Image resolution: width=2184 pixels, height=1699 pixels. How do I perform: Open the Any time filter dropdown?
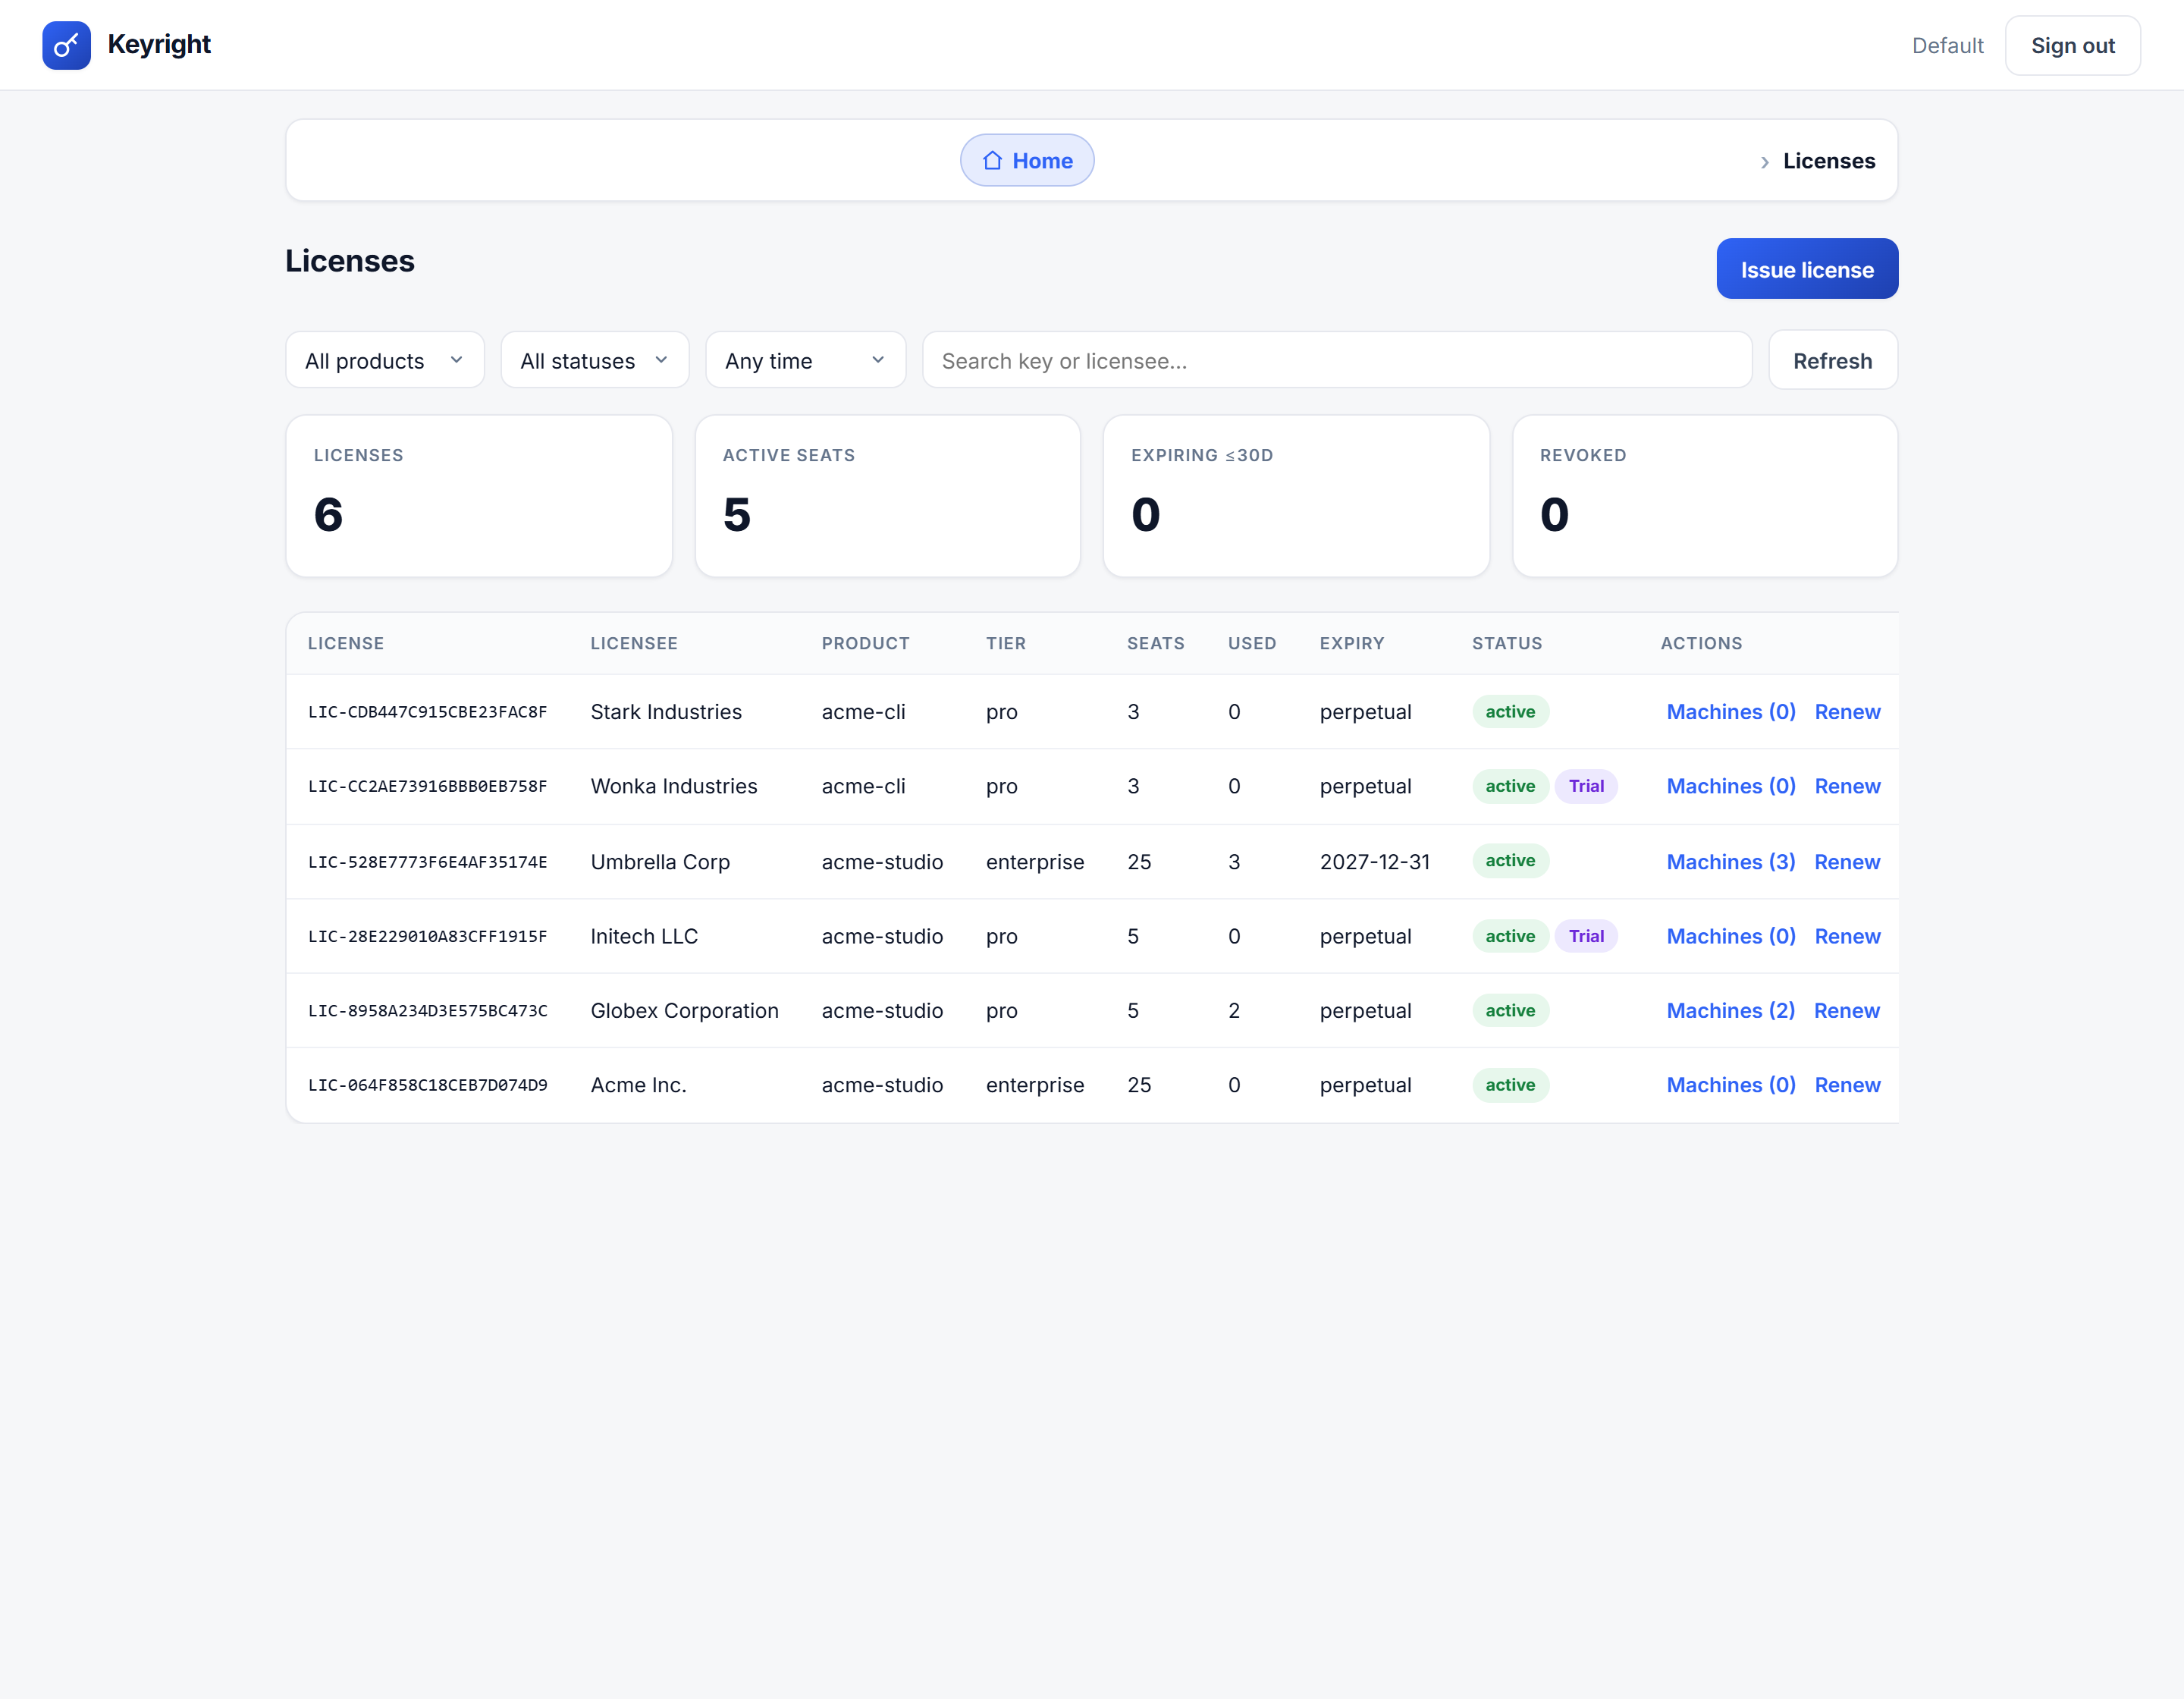(806, 360)
